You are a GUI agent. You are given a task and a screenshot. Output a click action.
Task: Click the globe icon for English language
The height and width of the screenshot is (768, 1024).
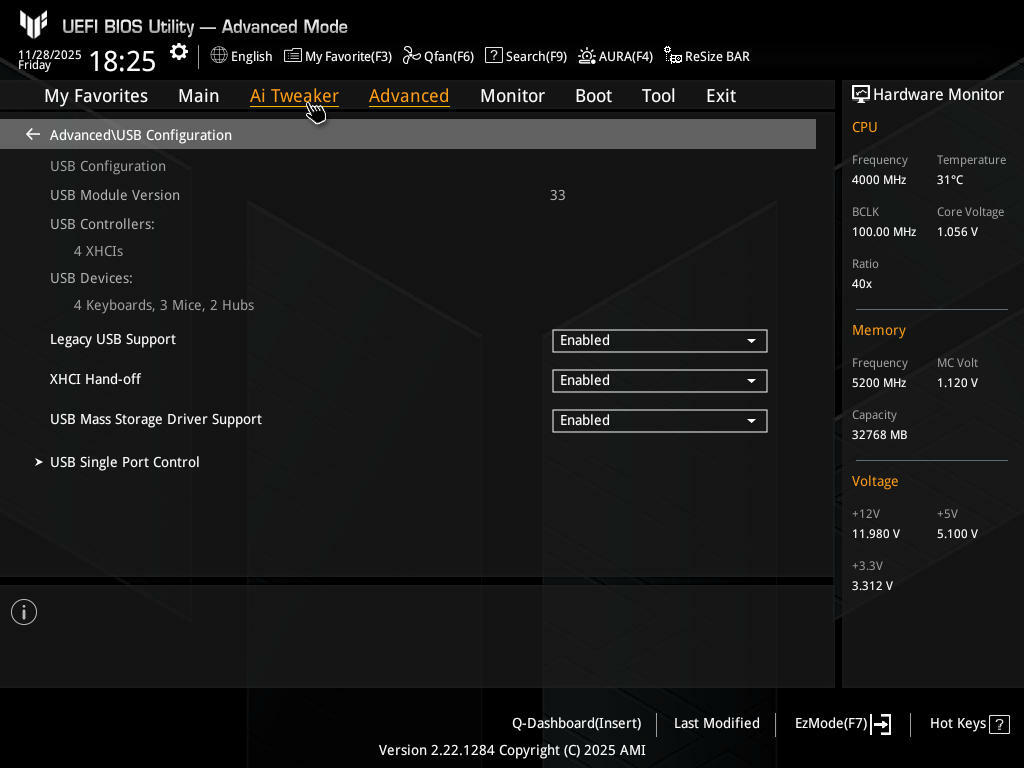(219, 56)
